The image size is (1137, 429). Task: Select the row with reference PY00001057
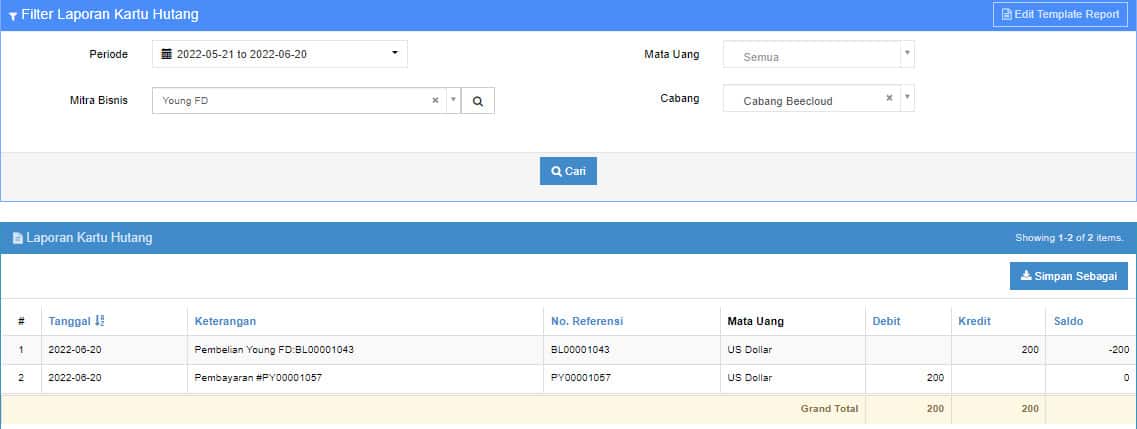(x=581, y=378)
